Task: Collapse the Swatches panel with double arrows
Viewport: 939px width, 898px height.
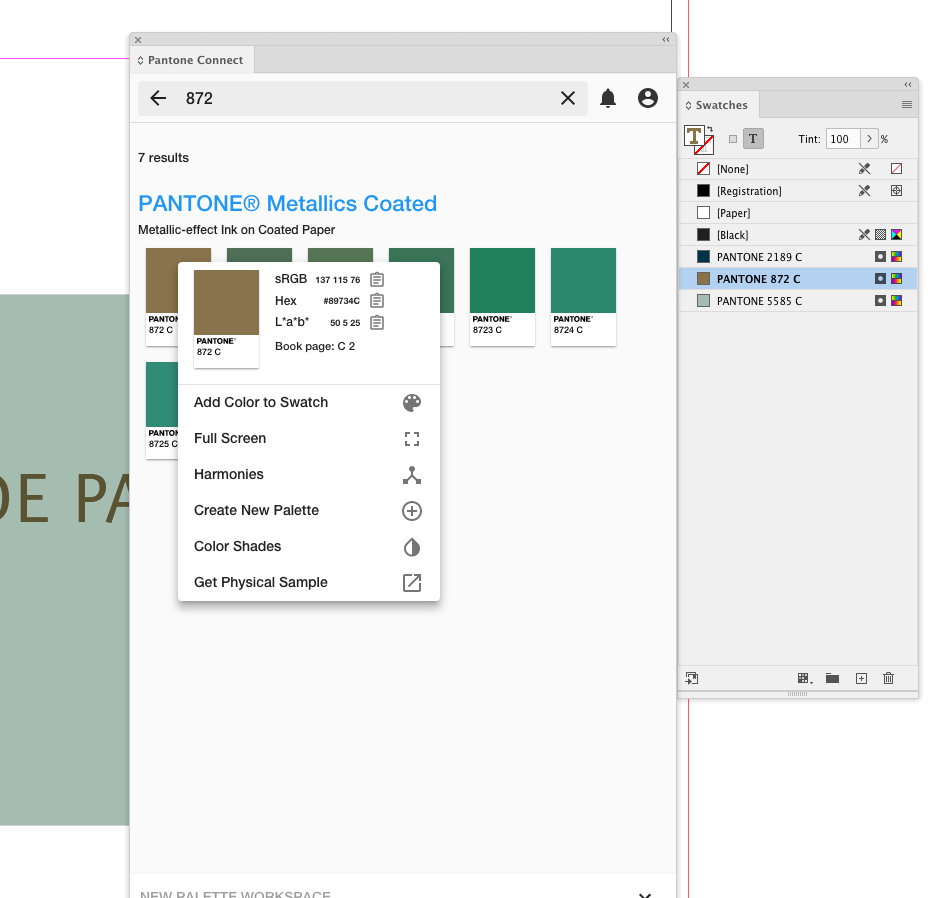Action: (908, 84)
